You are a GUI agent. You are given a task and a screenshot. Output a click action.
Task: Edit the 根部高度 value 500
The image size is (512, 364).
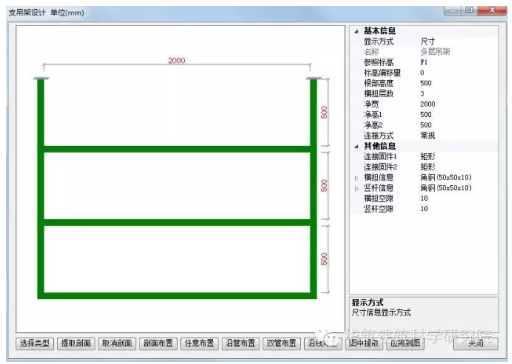tap(426, 83)
